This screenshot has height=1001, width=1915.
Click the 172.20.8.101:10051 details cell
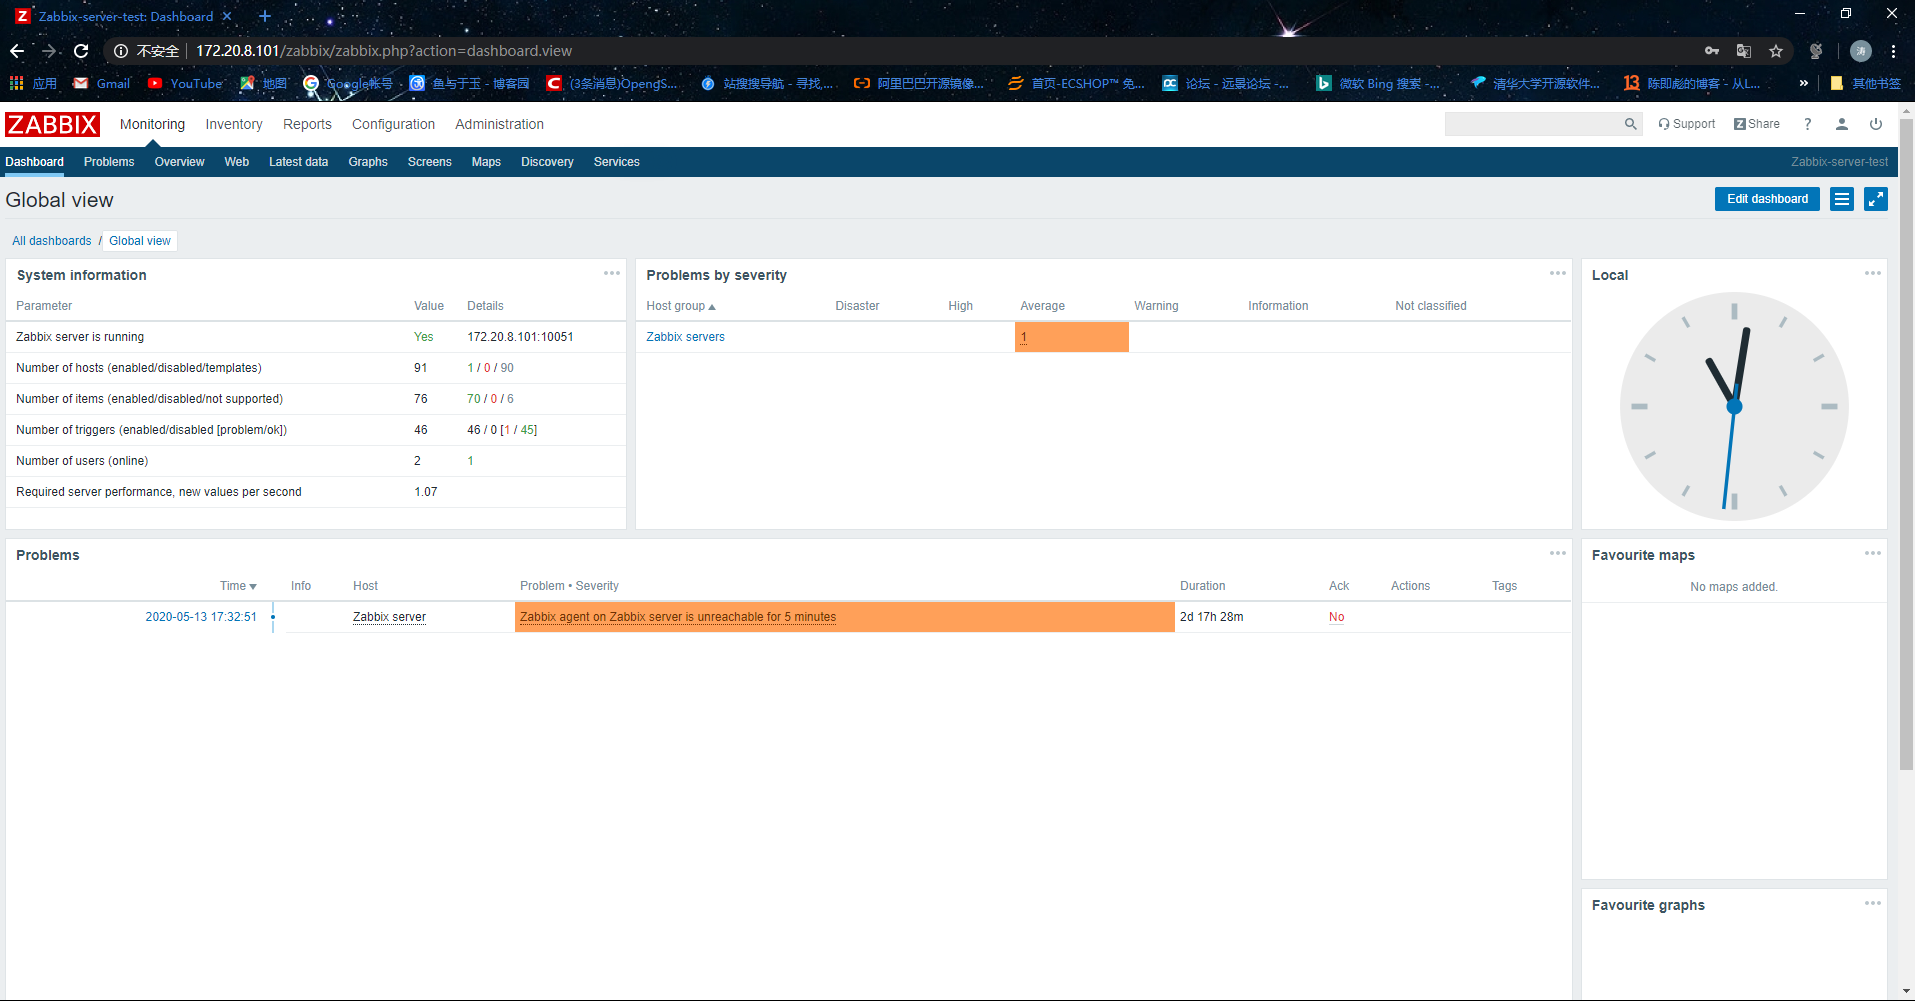(520, 337)
